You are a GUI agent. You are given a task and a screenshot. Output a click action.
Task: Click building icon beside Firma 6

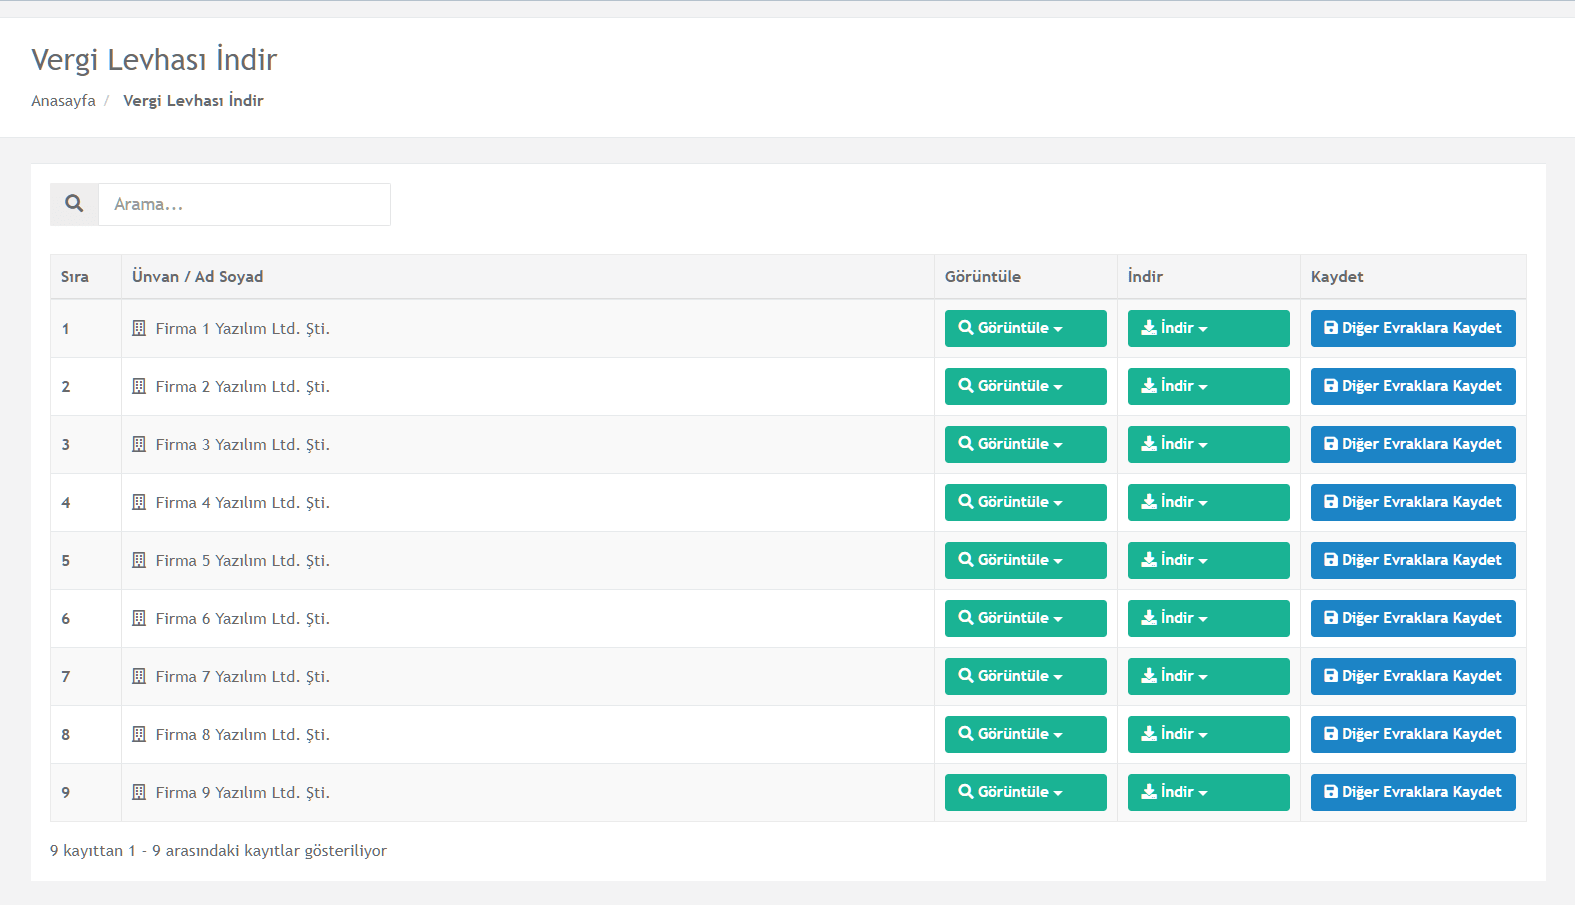coord(139,618)
